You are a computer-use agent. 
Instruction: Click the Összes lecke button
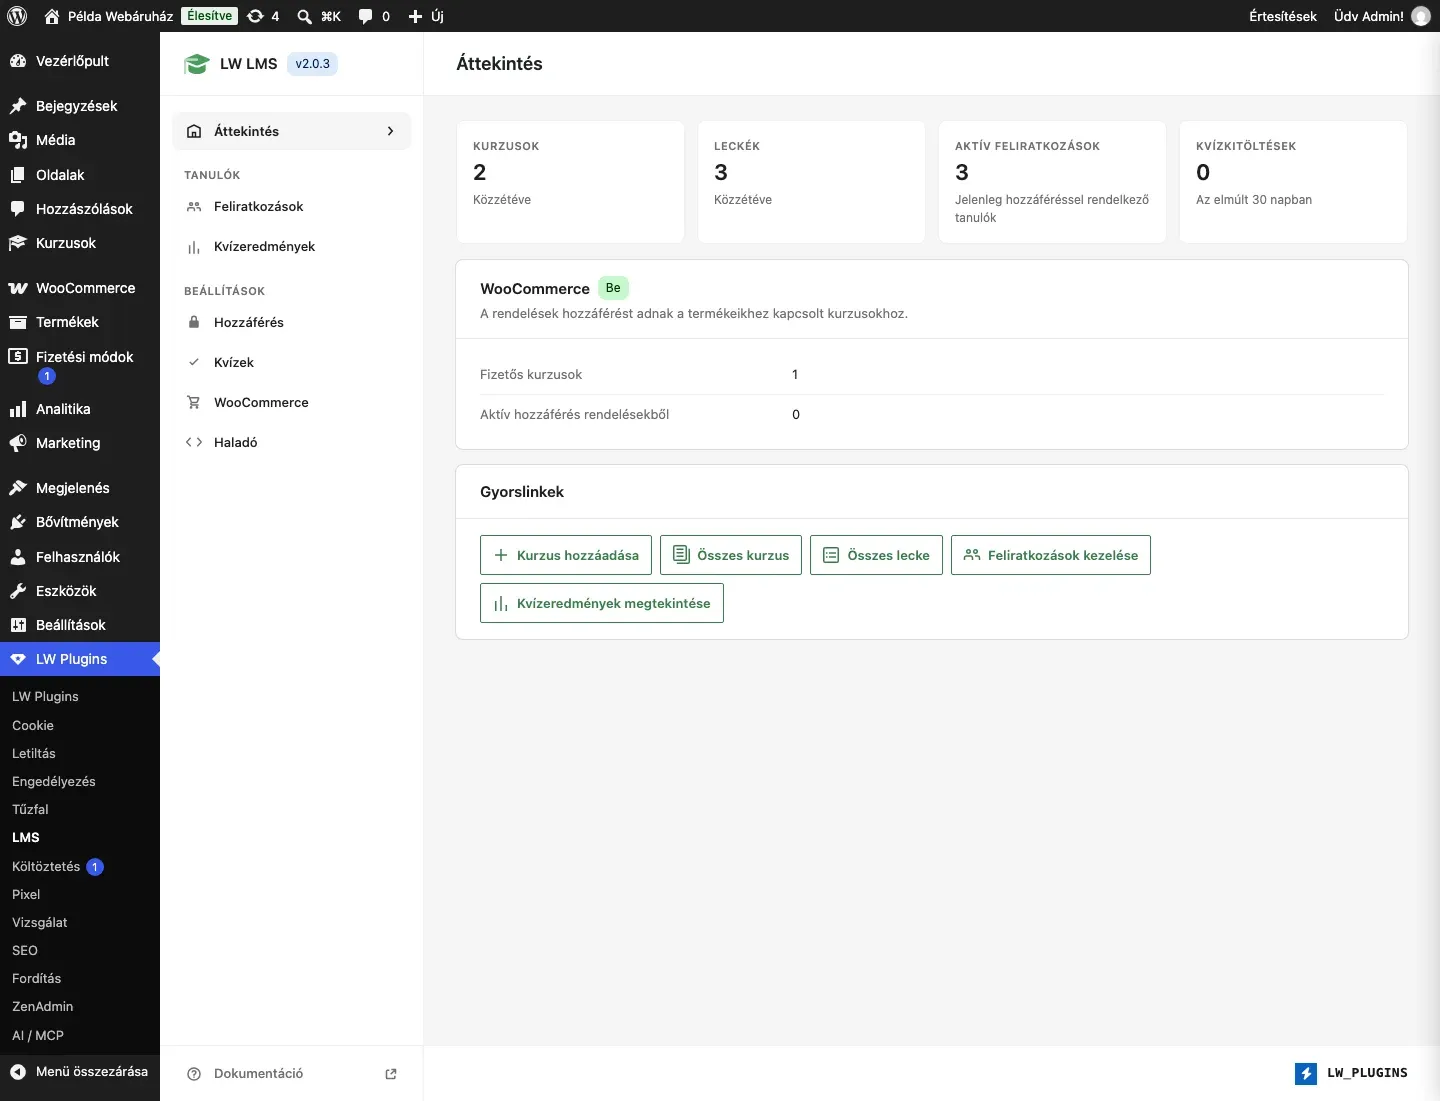(876, 555)
